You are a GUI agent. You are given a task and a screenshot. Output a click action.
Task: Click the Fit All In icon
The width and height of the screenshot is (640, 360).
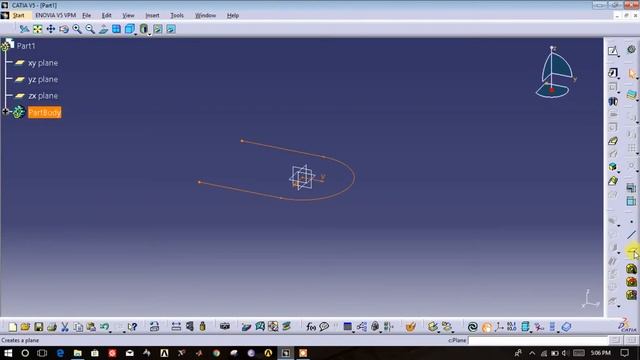[x=38, y=29]
